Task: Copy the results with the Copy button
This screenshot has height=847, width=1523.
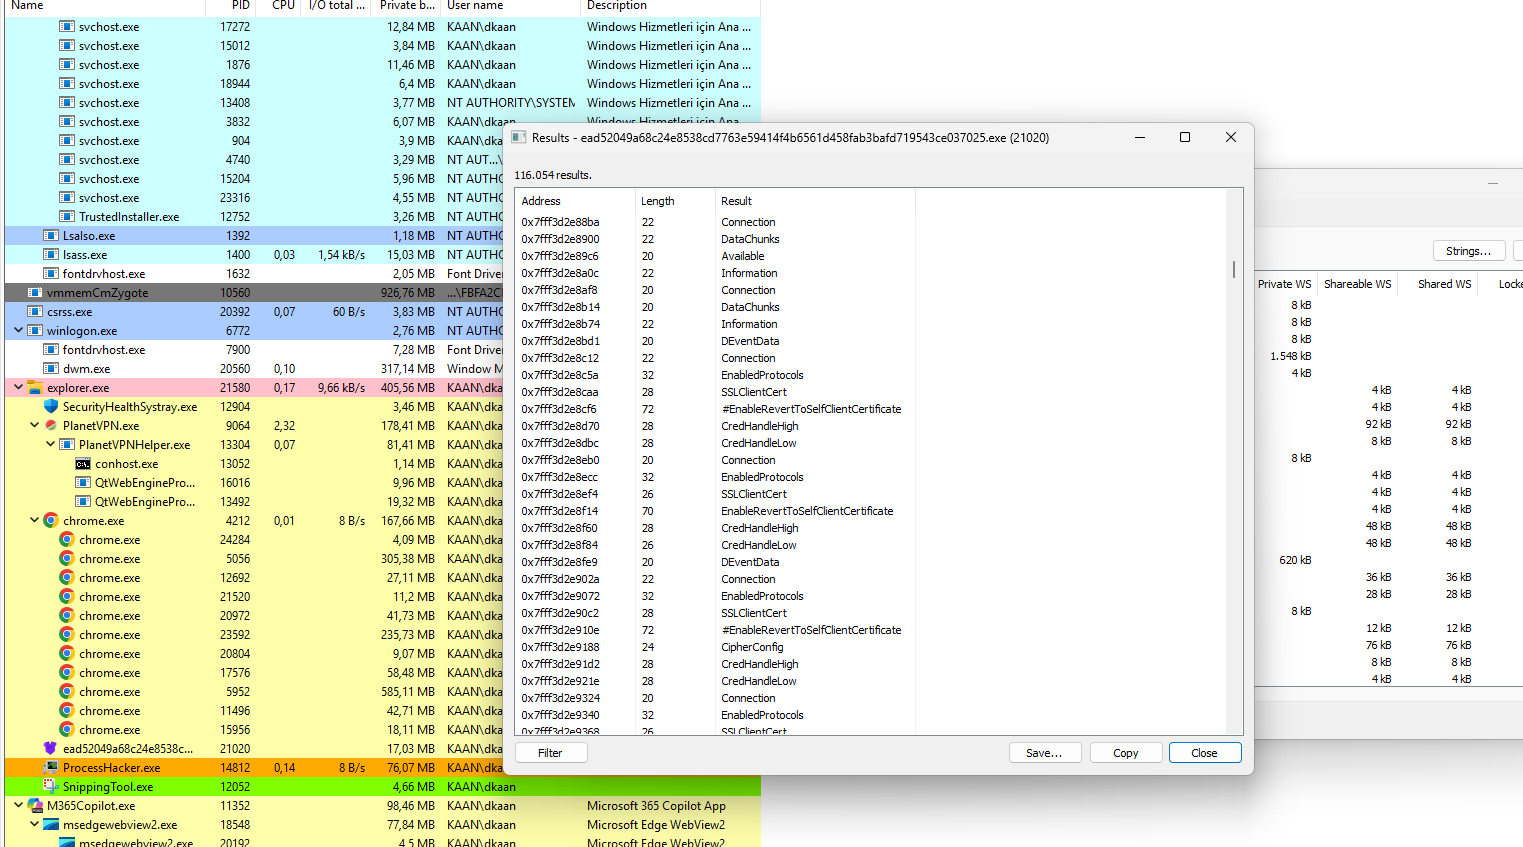Action: 1126,753
